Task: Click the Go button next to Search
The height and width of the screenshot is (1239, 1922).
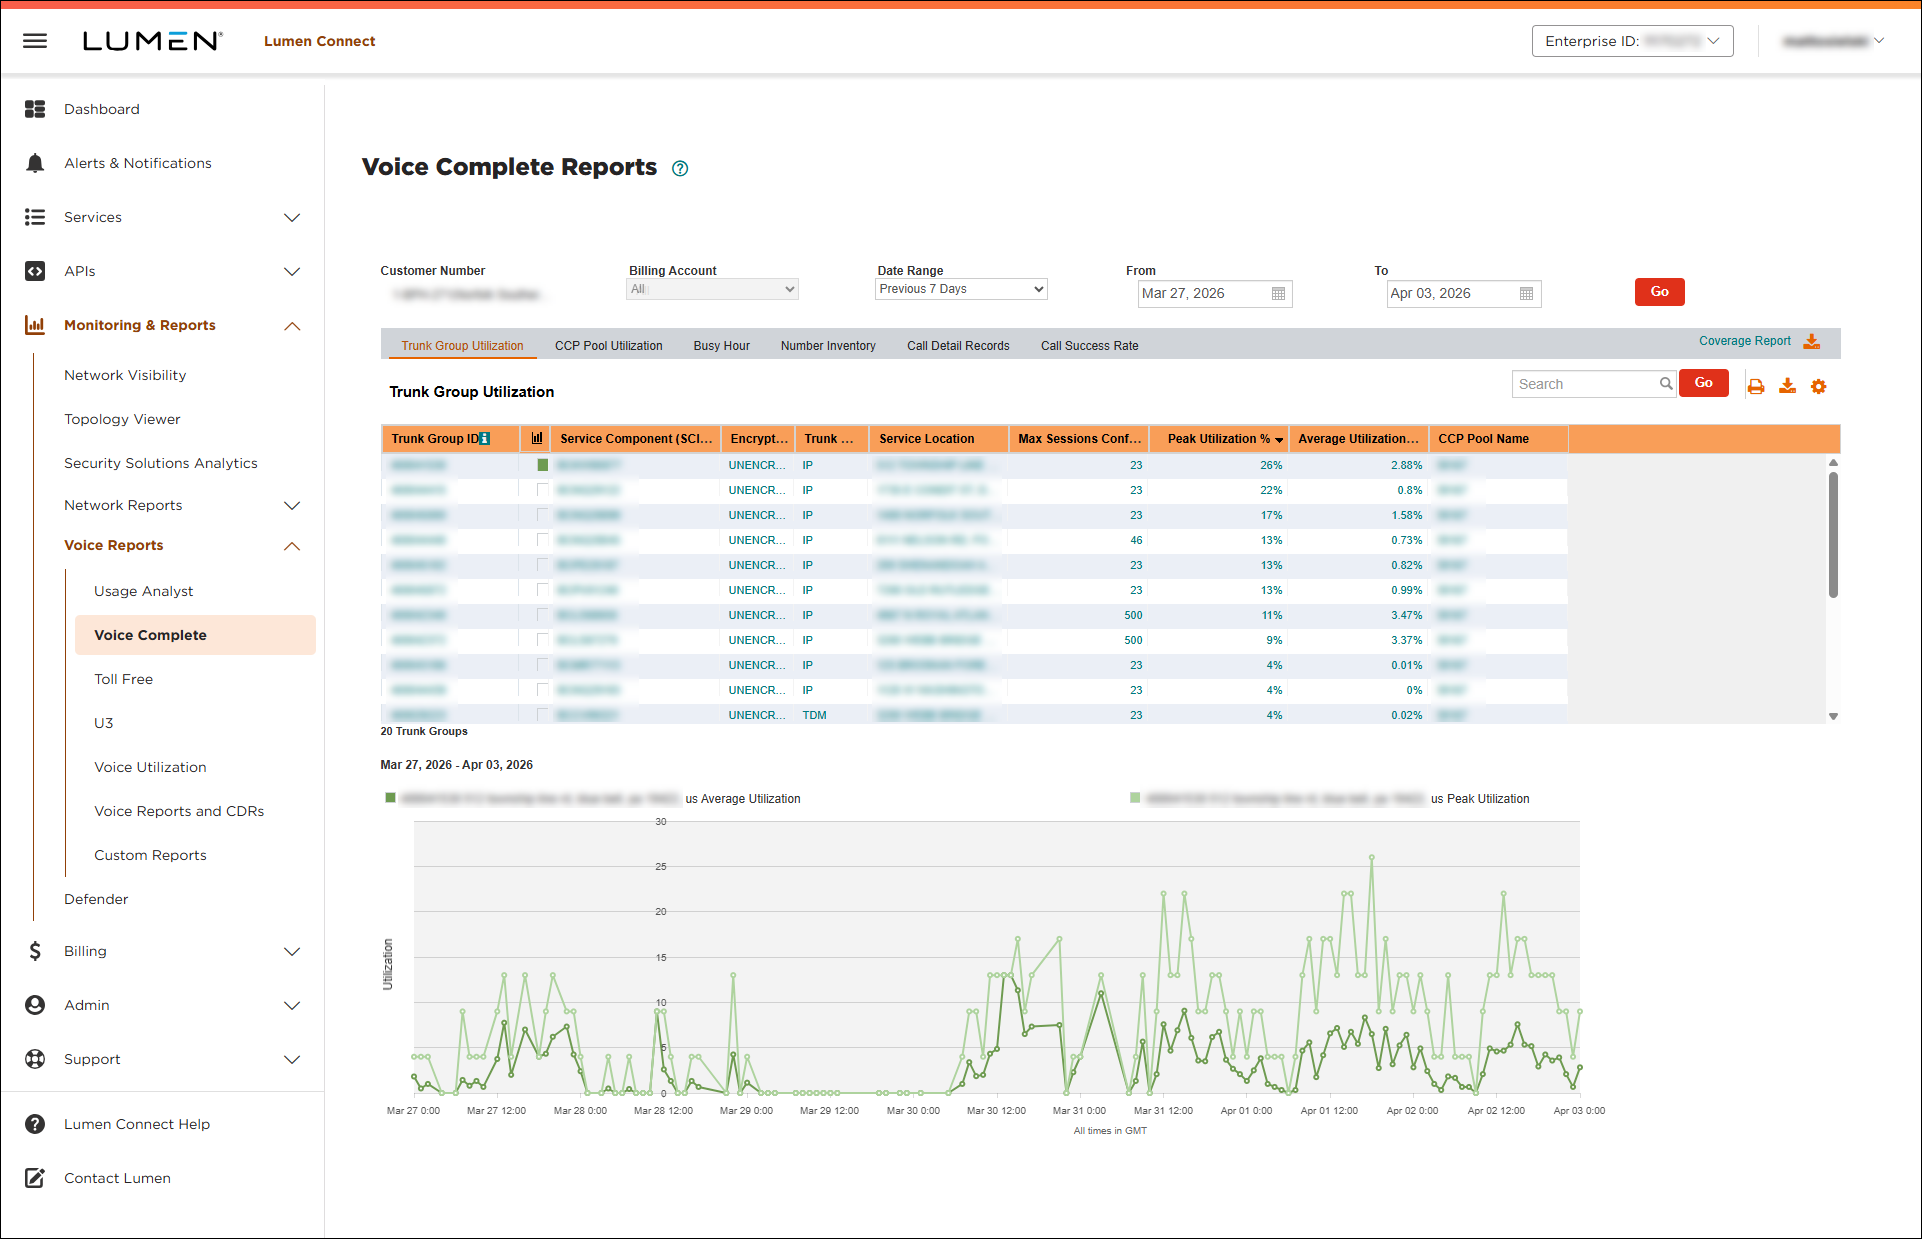Action: click(1704, 383)
